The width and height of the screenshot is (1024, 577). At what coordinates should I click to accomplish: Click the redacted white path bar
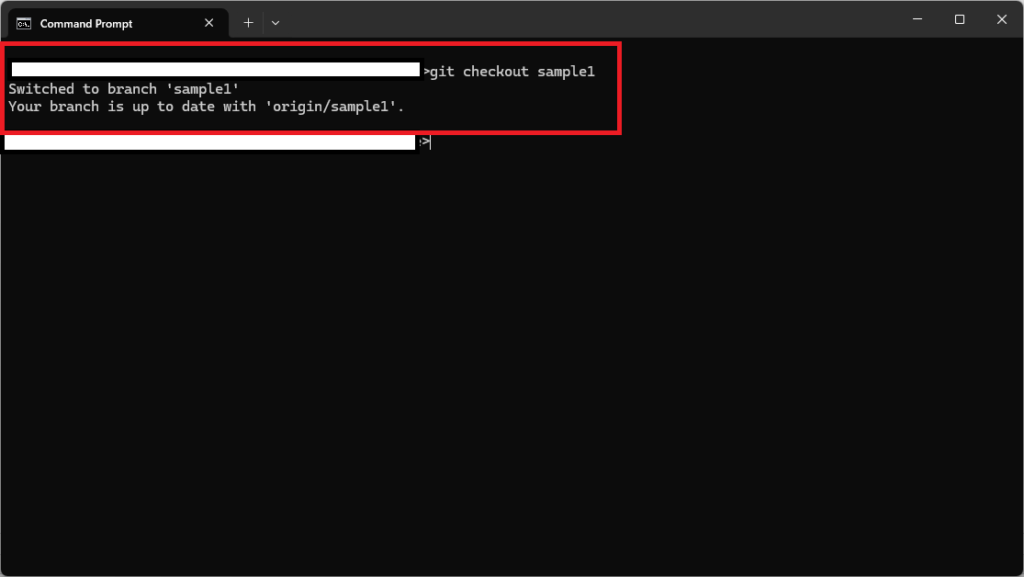pos(215,69)
